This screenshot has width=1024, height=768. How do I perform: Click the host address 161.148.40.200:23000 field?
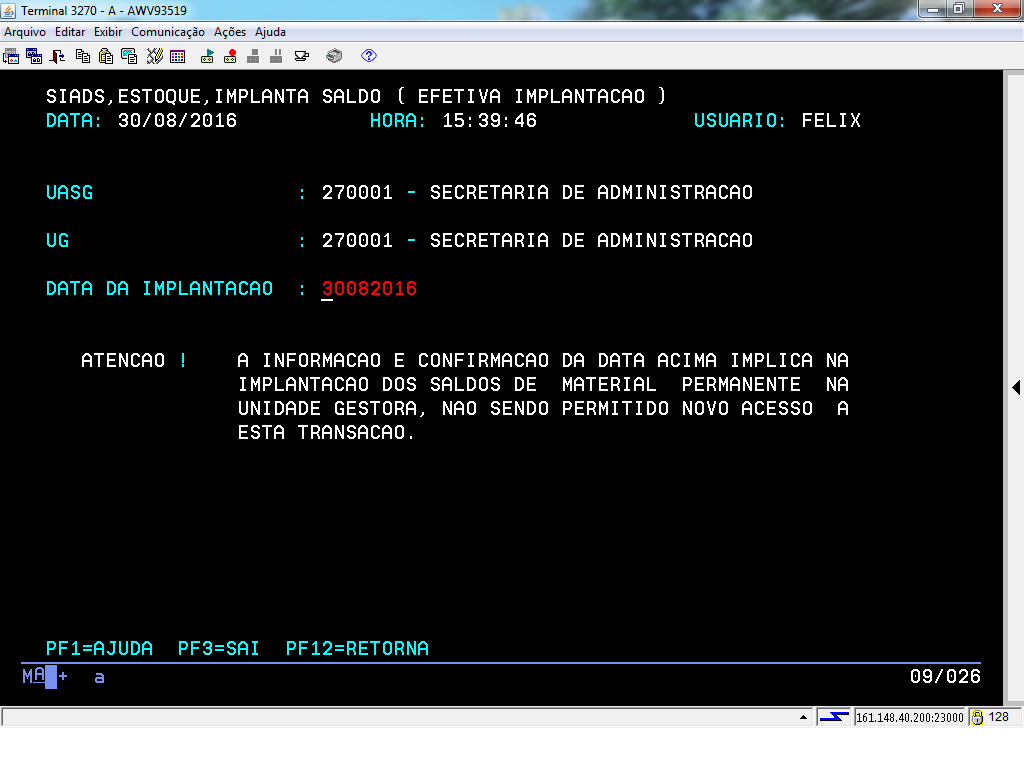[910, 718]
